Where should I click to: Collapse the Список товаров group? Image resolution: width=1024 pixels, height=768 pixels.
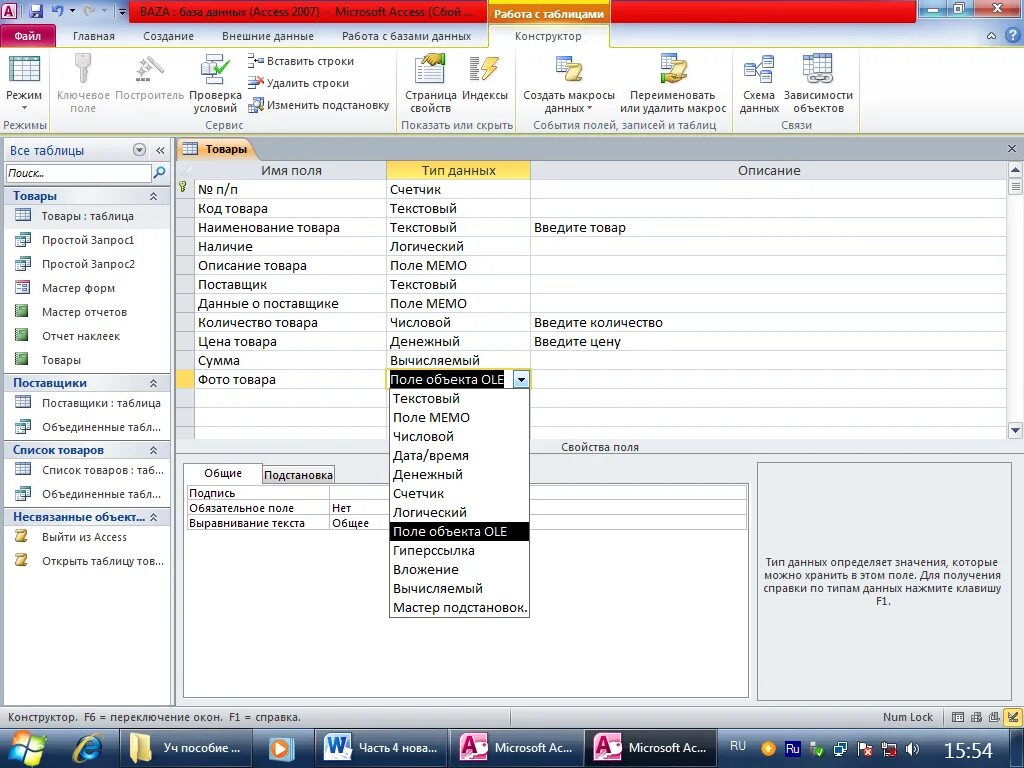point(153,450)
